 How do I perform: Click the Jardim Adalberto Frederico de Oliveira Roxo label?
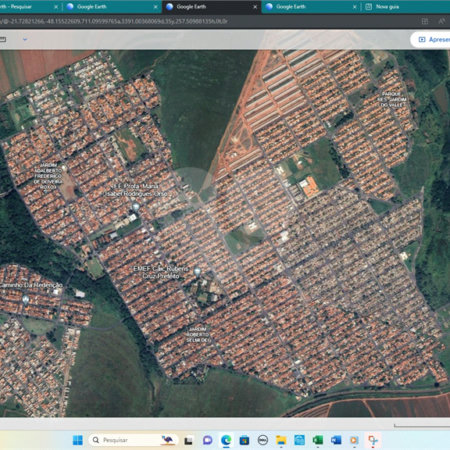click(x=48, y=176)
